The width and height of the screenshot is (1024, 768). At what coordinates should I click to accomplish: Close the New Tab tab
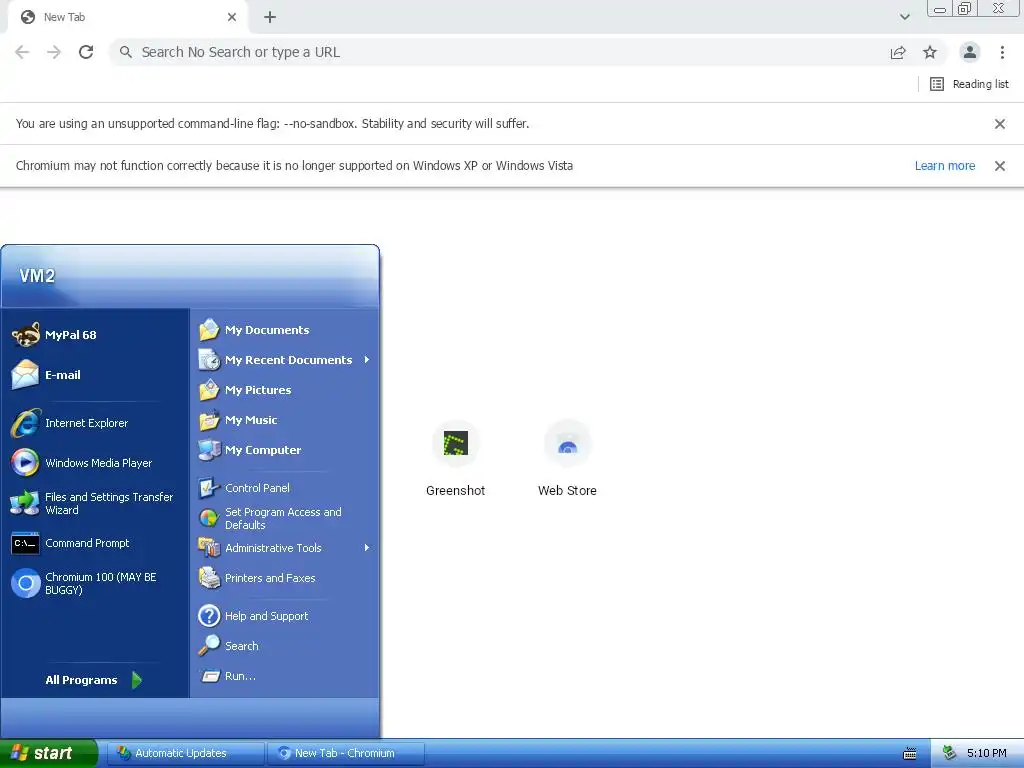pos(232,17)
